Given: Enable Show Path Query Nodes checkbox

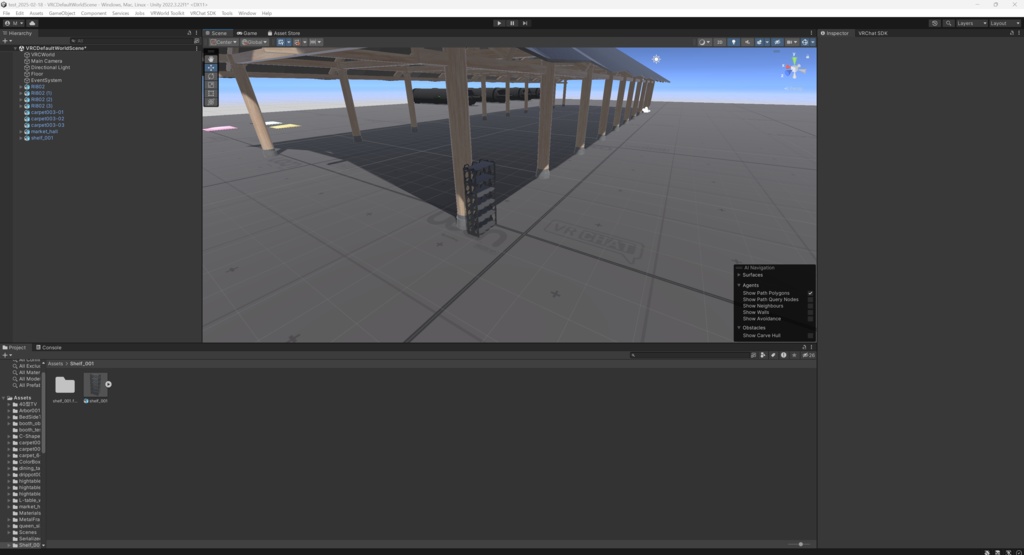Looking at the screenshot, I should (x=810, y=300).
